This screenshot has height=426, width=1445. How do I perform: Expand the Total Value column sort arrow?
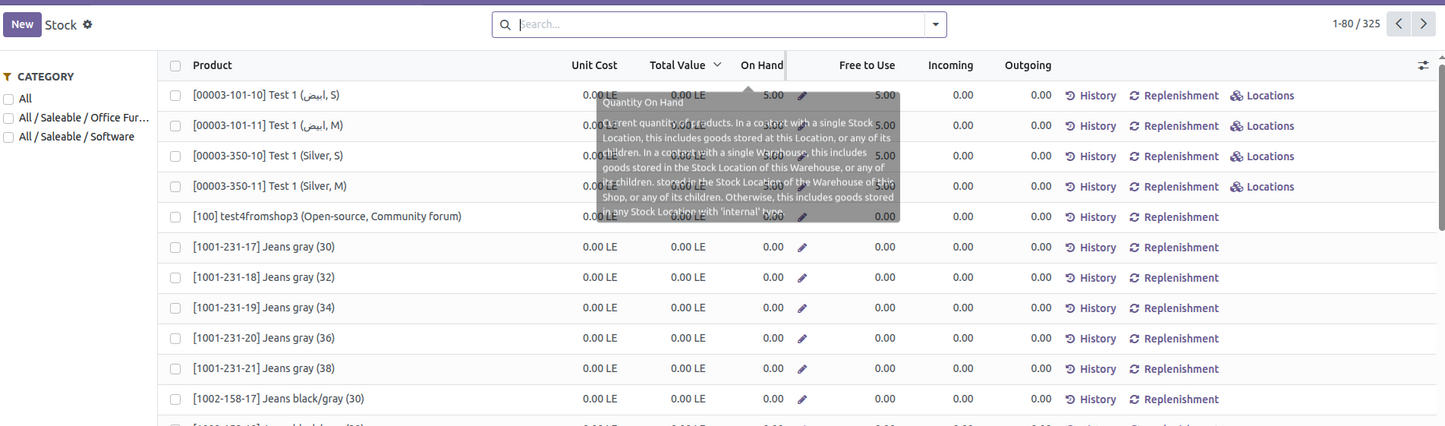tap(717, 65)
